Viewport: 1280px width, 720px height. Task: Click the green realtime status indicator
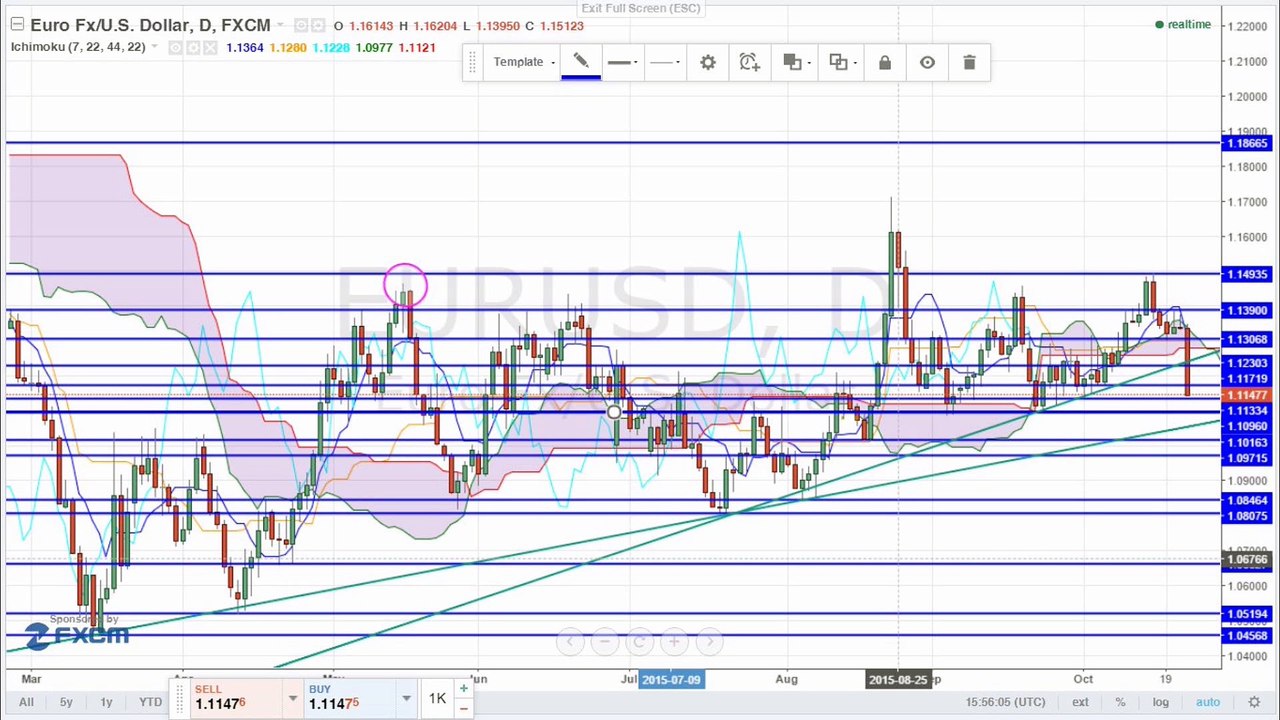(1184, 24)
